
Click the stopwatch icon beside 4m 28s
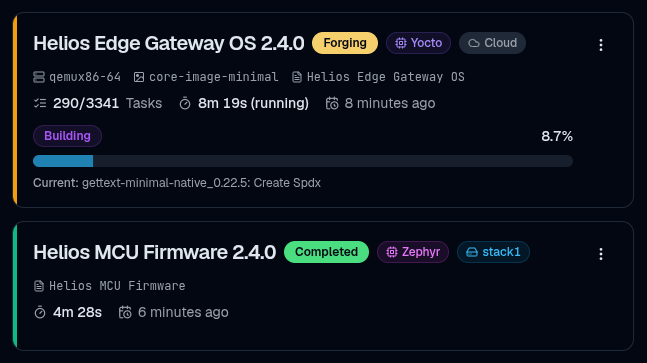40,312
